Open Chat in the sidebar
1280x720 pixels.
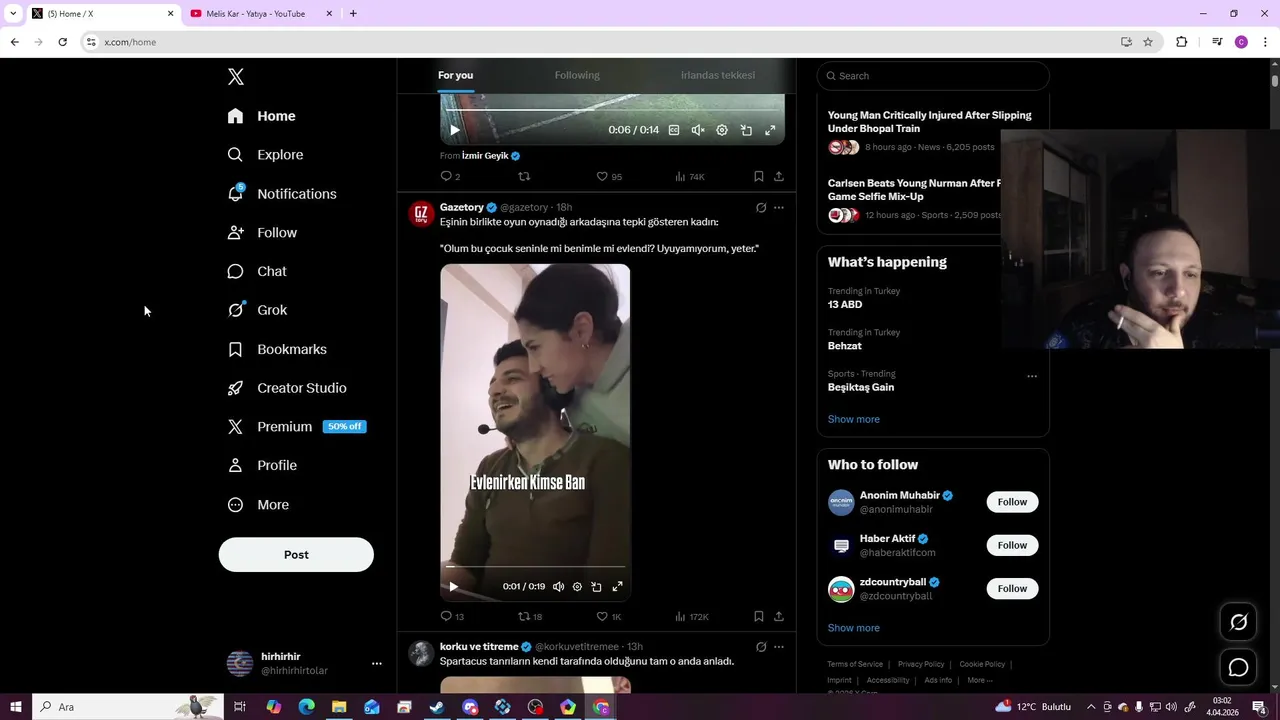pos(257,271)
